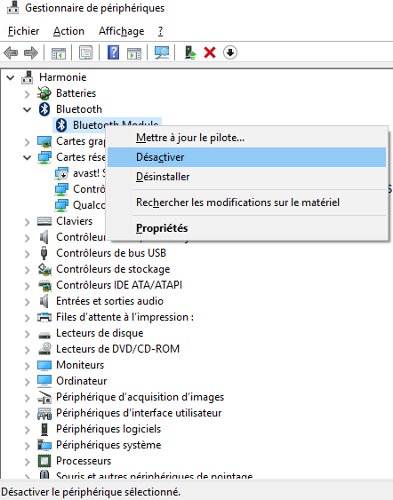Click the Processeurs chip icon
393x500 pixels.
pyautogui.click(x=44, y=461)
